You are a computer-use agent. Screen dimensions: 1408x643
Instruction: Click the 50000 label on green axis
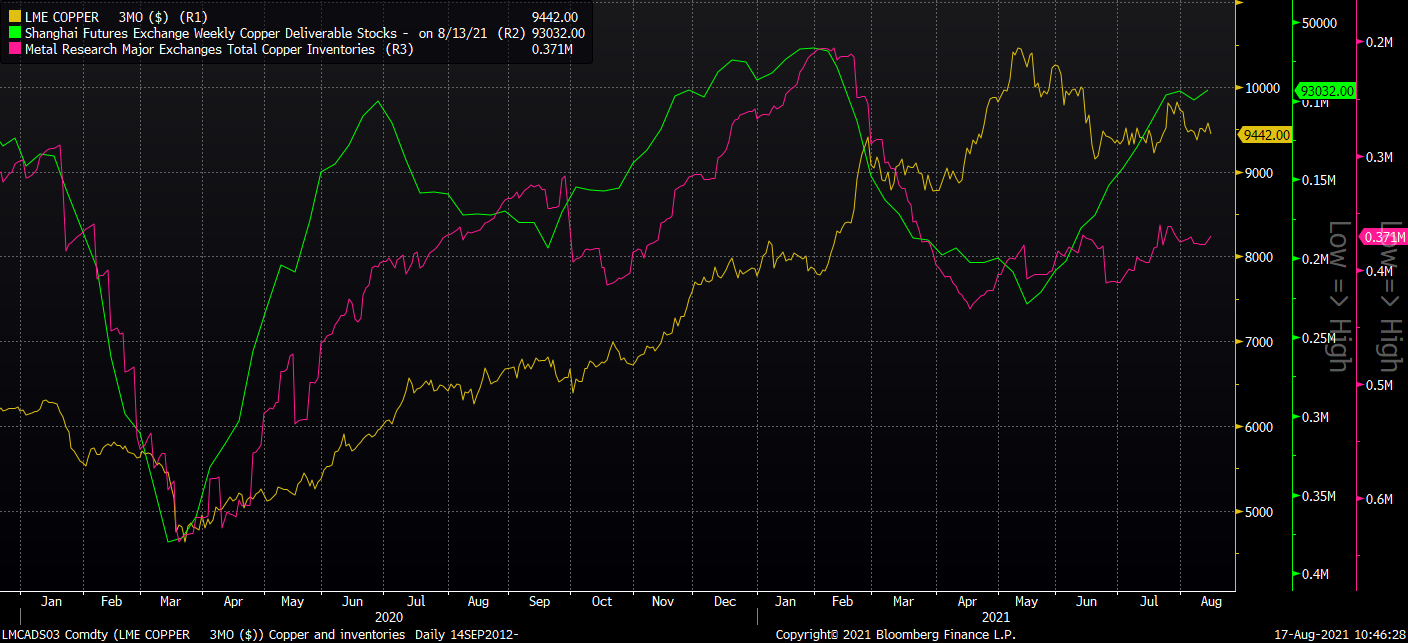pos(1319,23)
